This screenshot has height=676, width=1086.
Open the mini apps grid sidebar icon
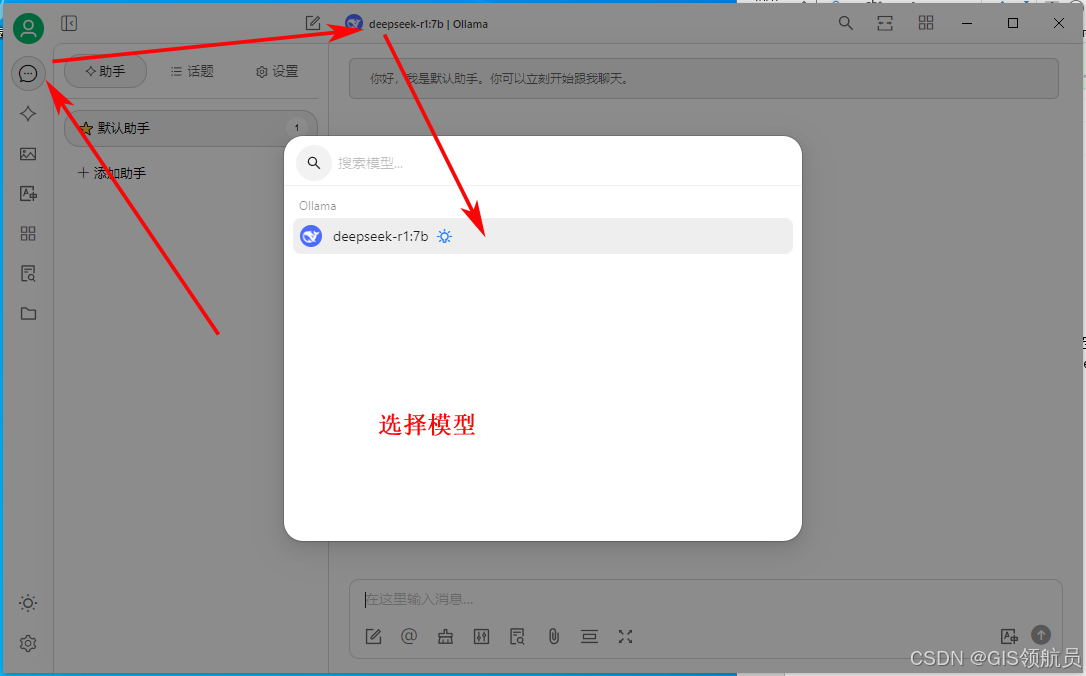(28, 233)
